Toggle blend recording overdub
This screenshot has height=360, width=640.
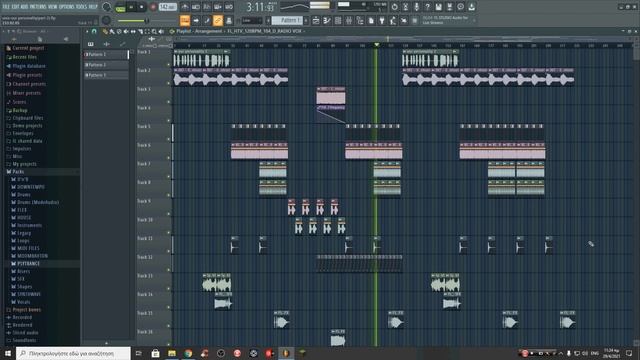coord(218,7)
